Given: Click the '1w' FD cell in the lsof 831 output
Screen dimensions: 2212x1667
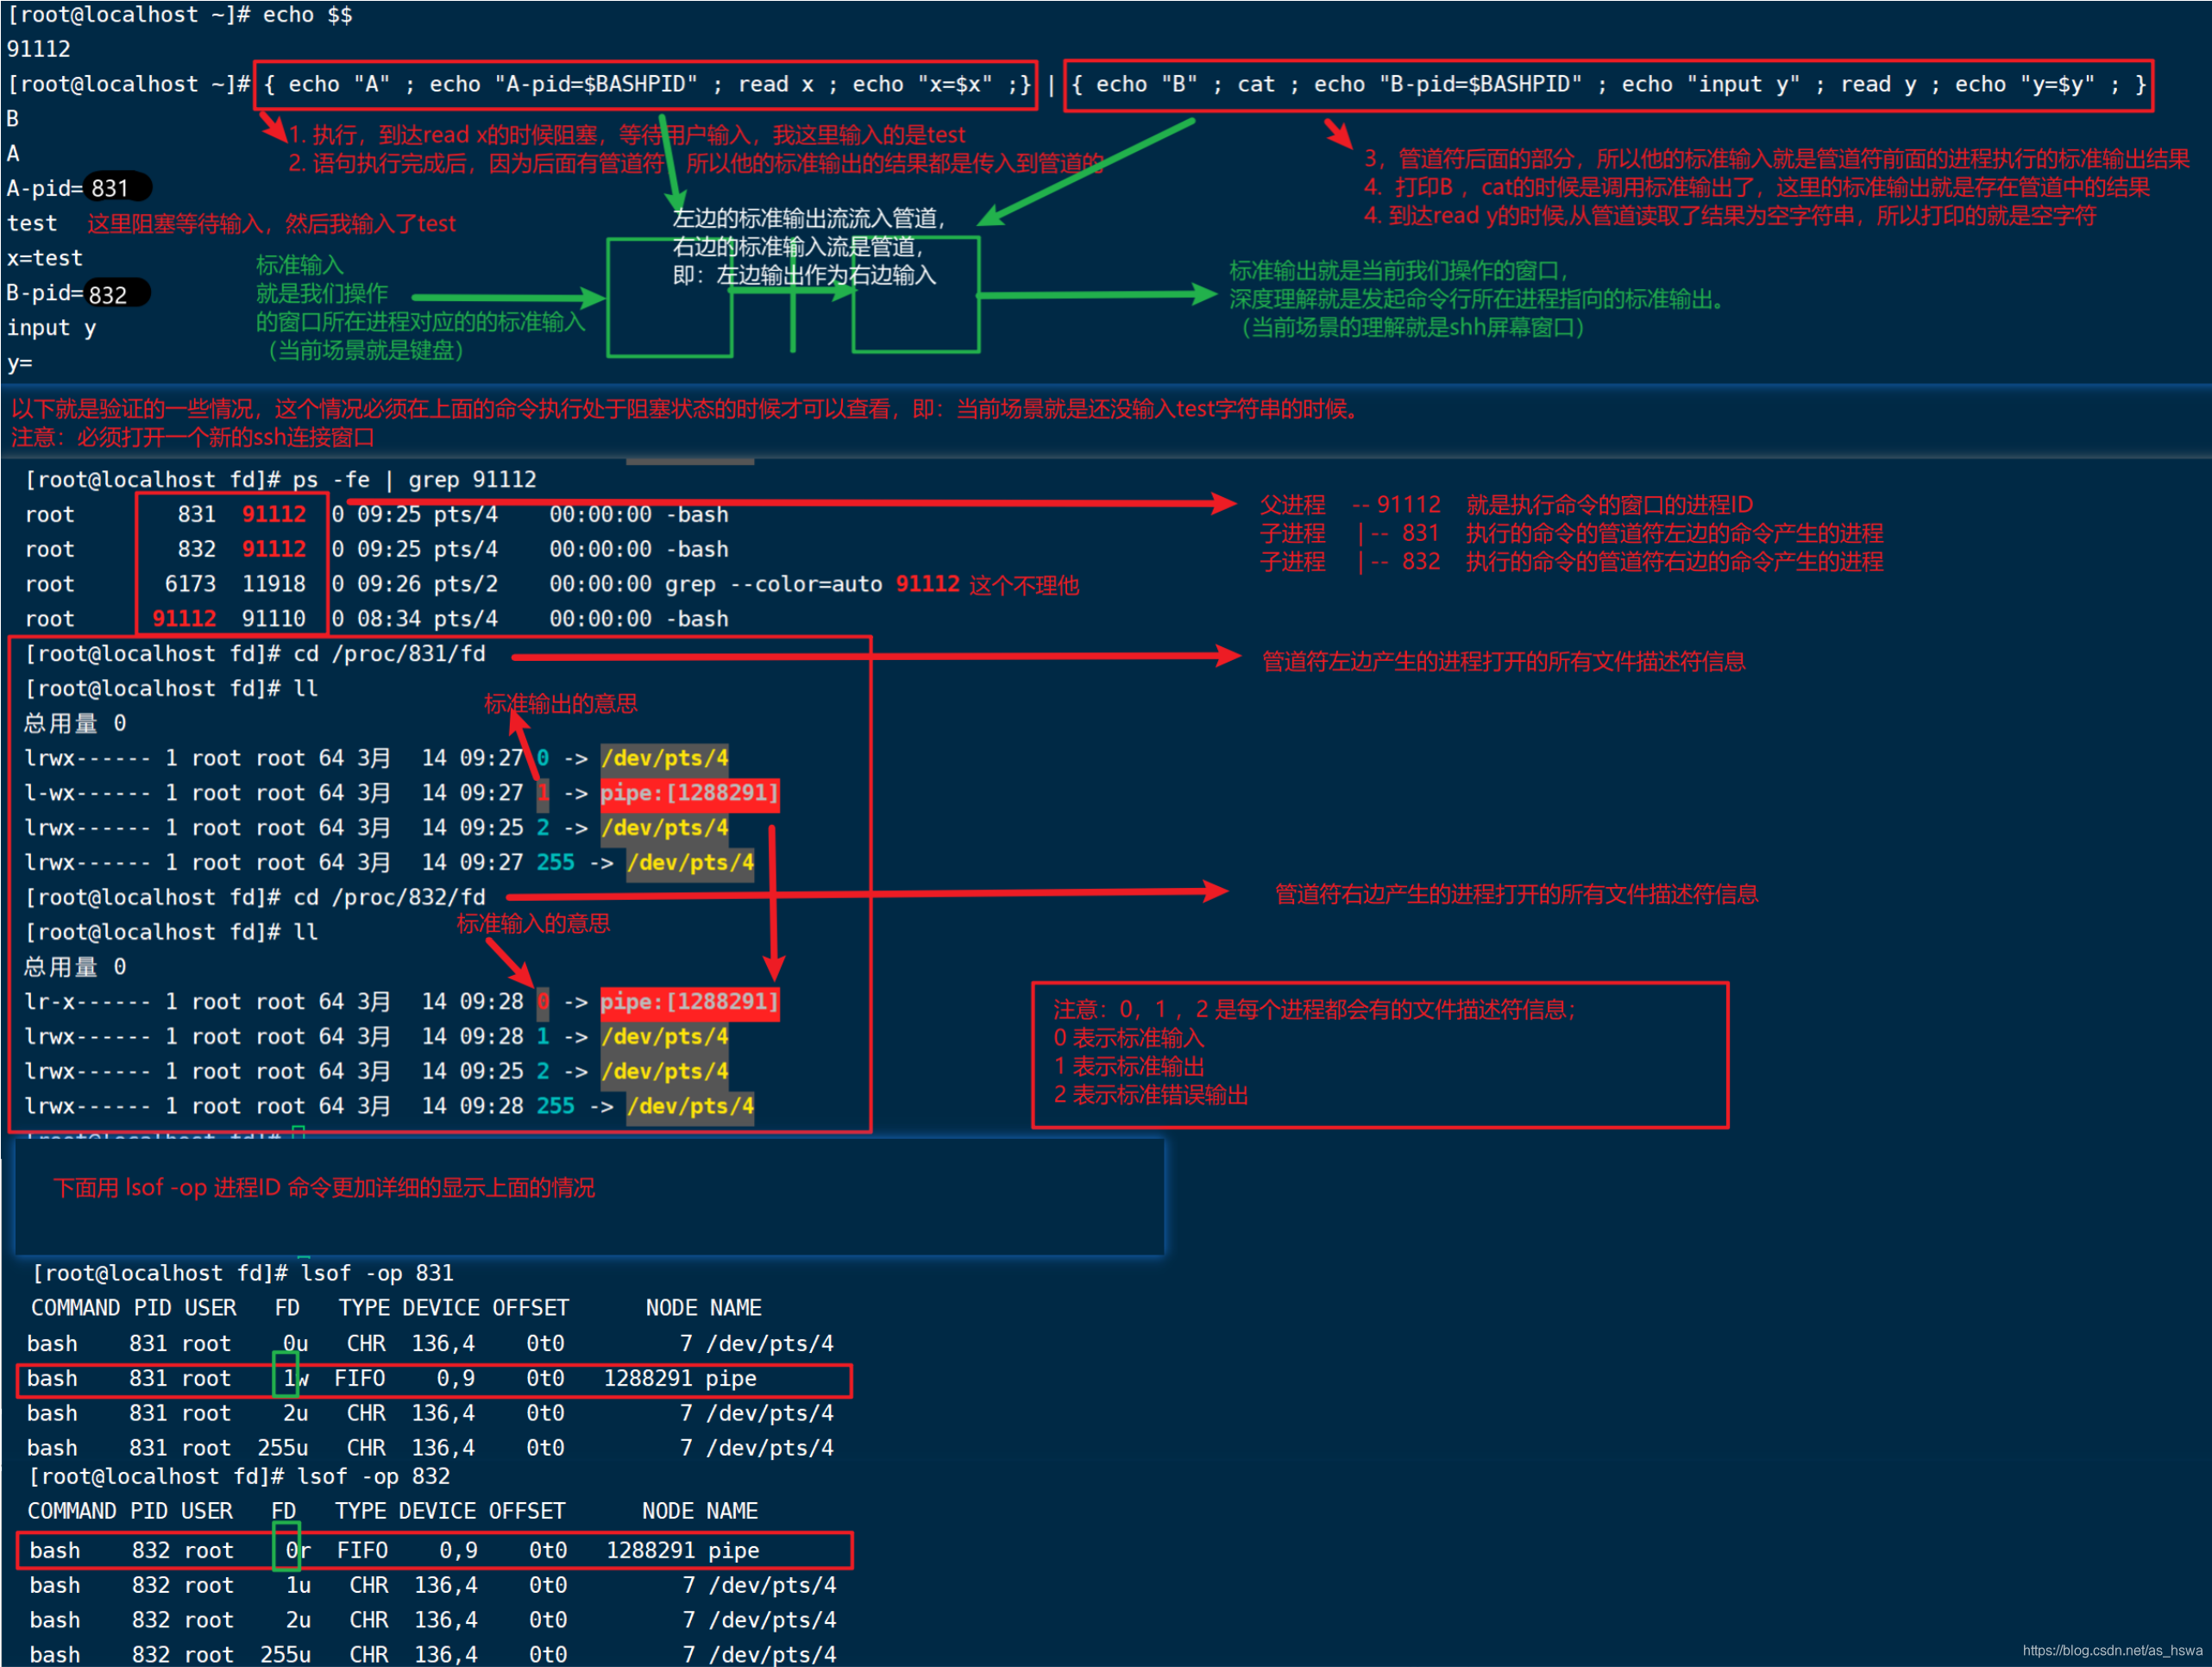Looking at the screenshot, I should click(x=295, y=1379).
